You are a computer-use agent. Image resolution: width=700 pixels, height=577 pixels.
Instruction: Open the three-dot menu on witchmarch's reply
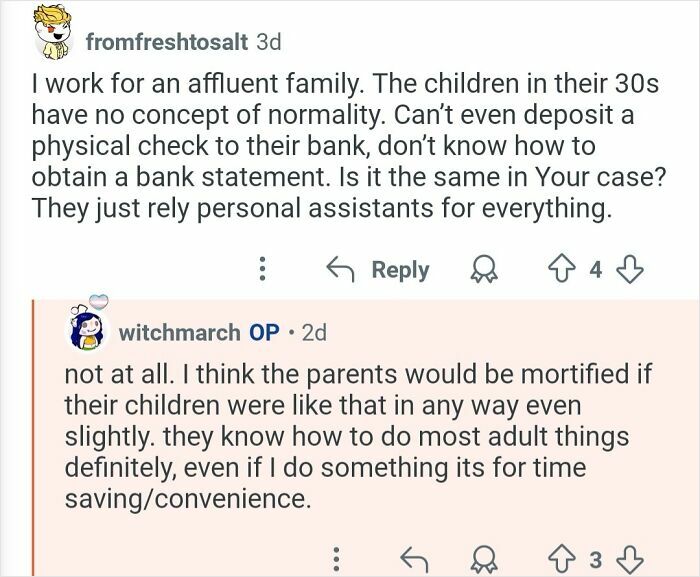[x=337, y=559]
